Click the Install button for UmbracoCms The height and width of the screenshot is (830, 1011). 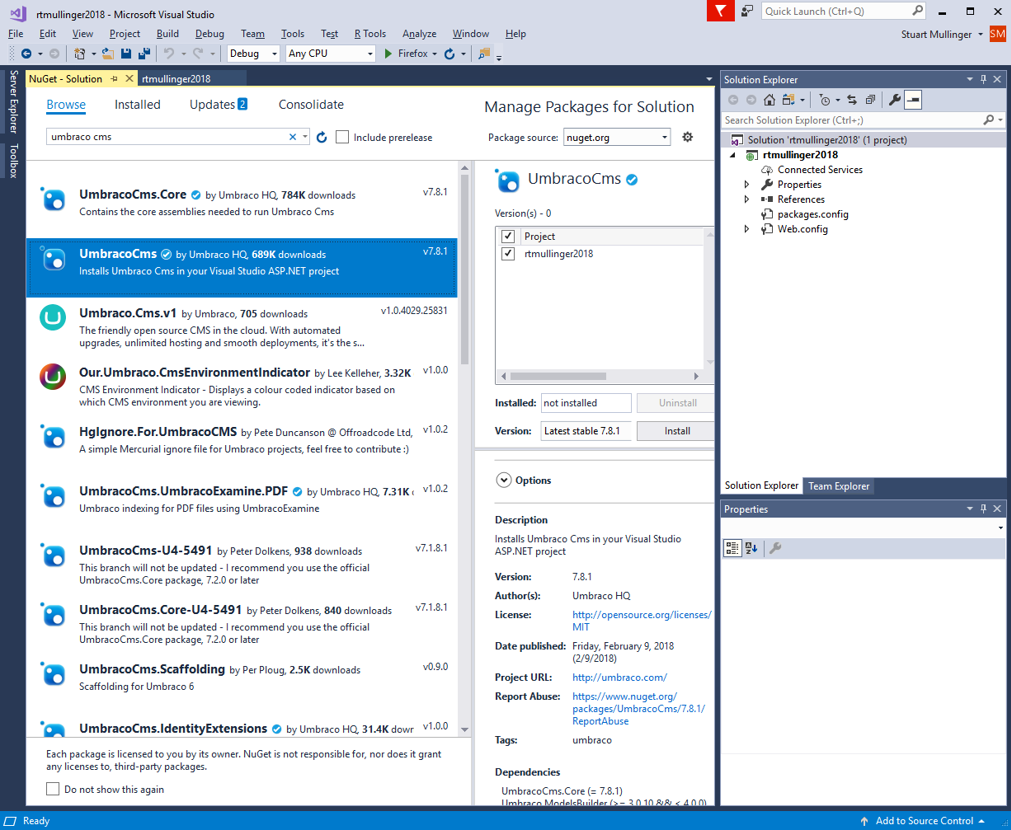pos(676,431)
